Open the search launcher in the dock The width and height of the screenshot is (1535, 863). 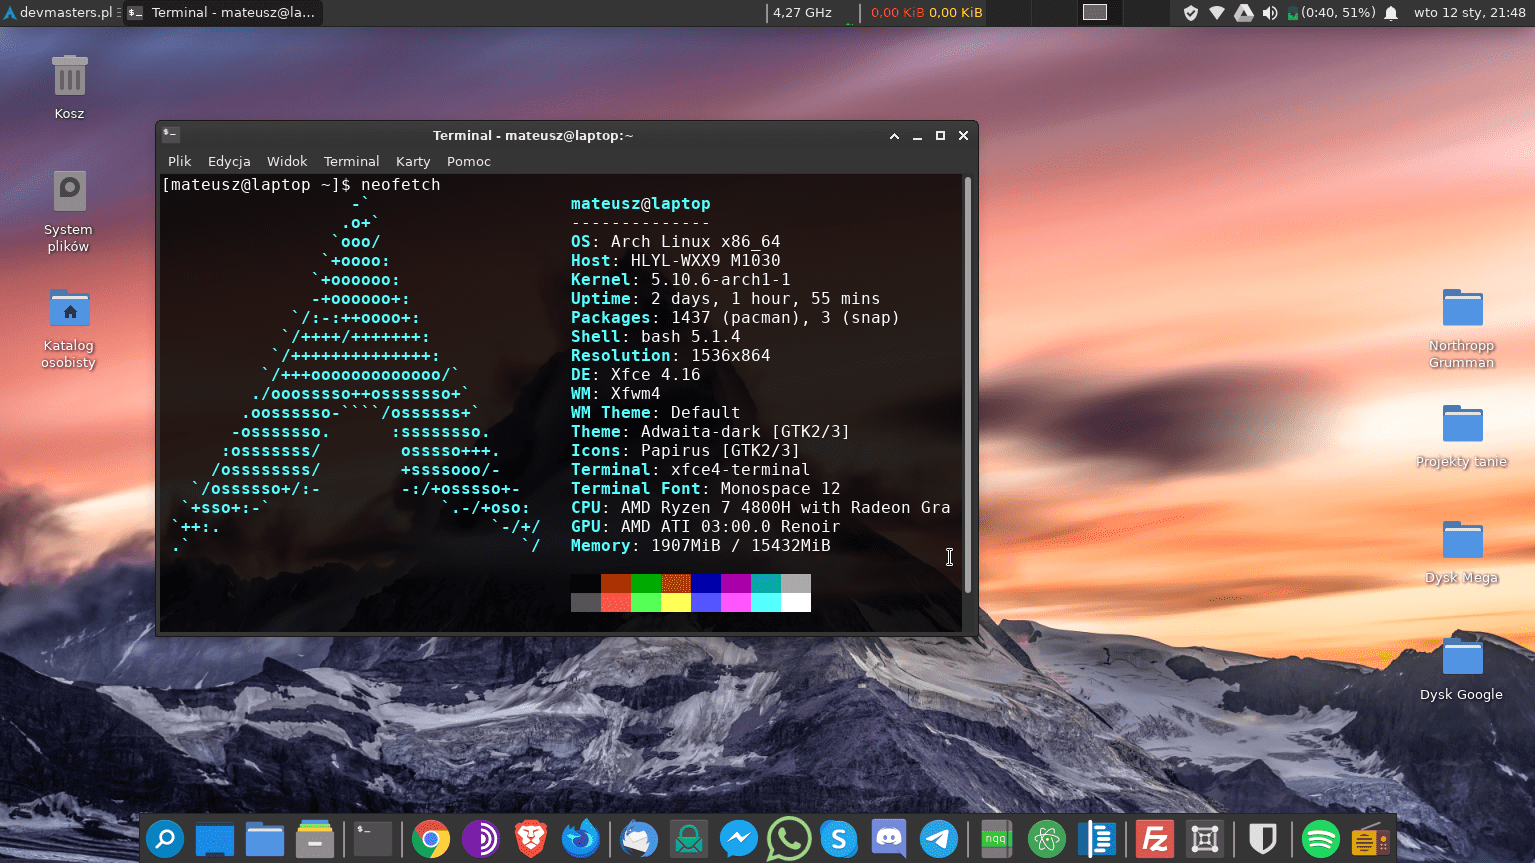pos(165,839)
